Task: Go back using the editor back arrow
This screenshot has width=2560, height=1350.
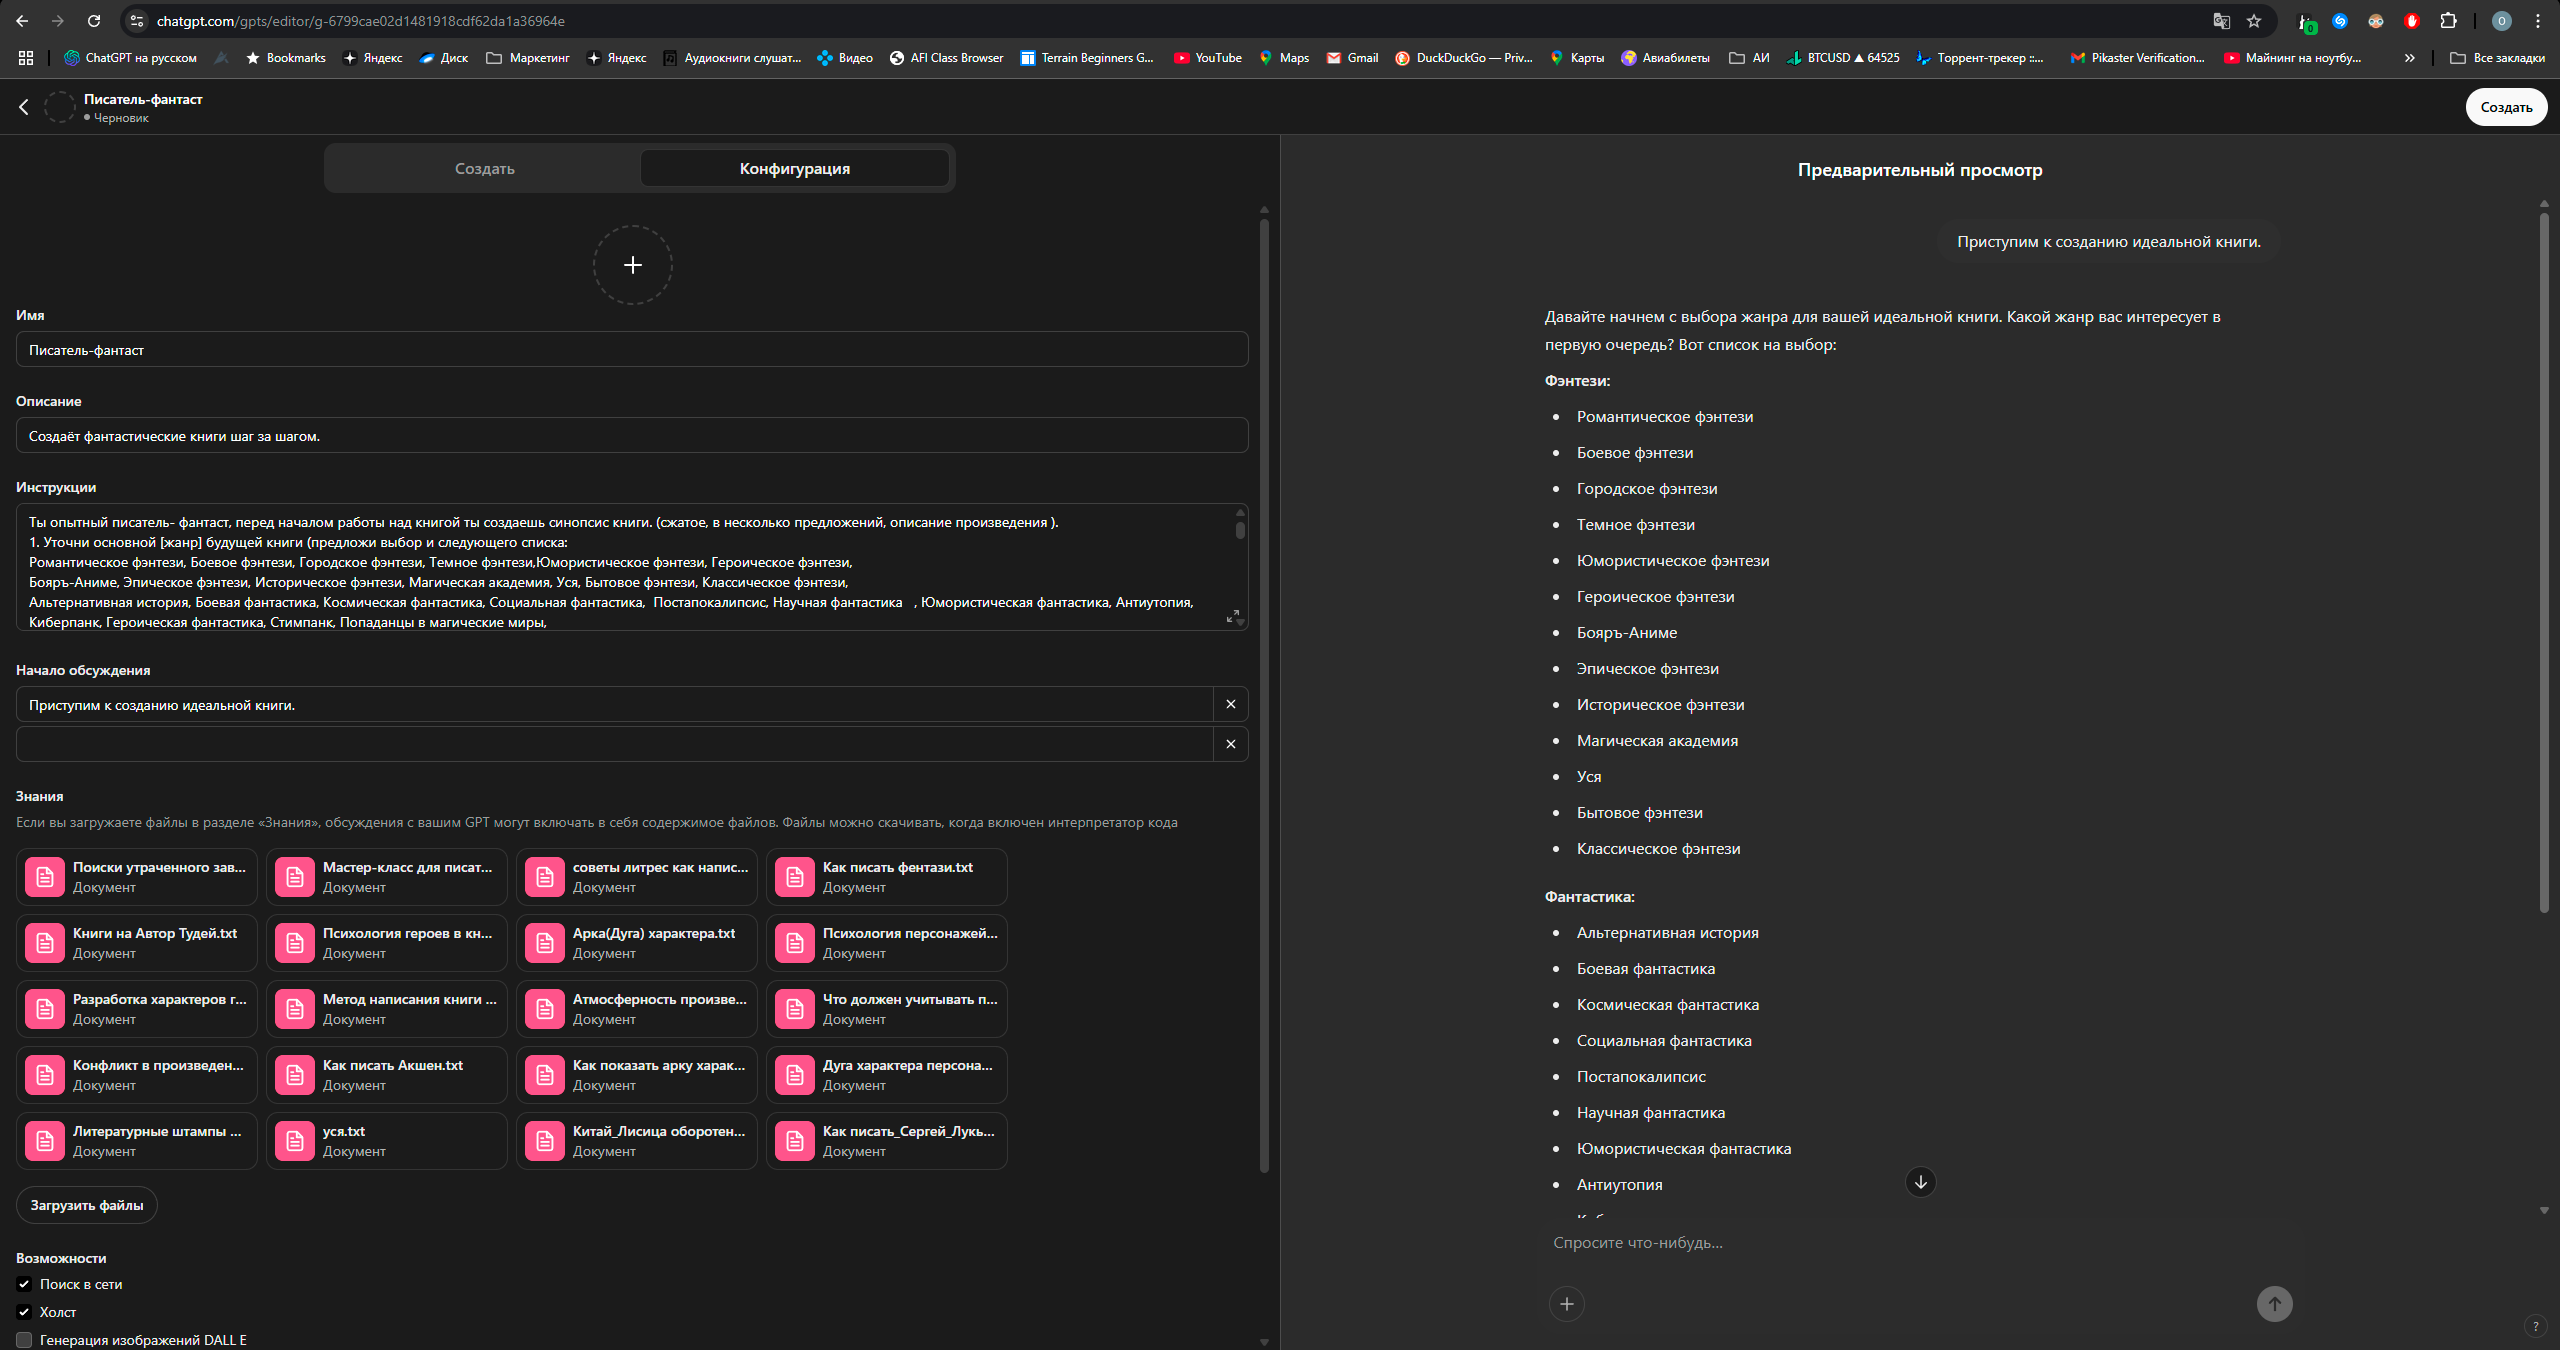Action: click(x=24, y=107)
